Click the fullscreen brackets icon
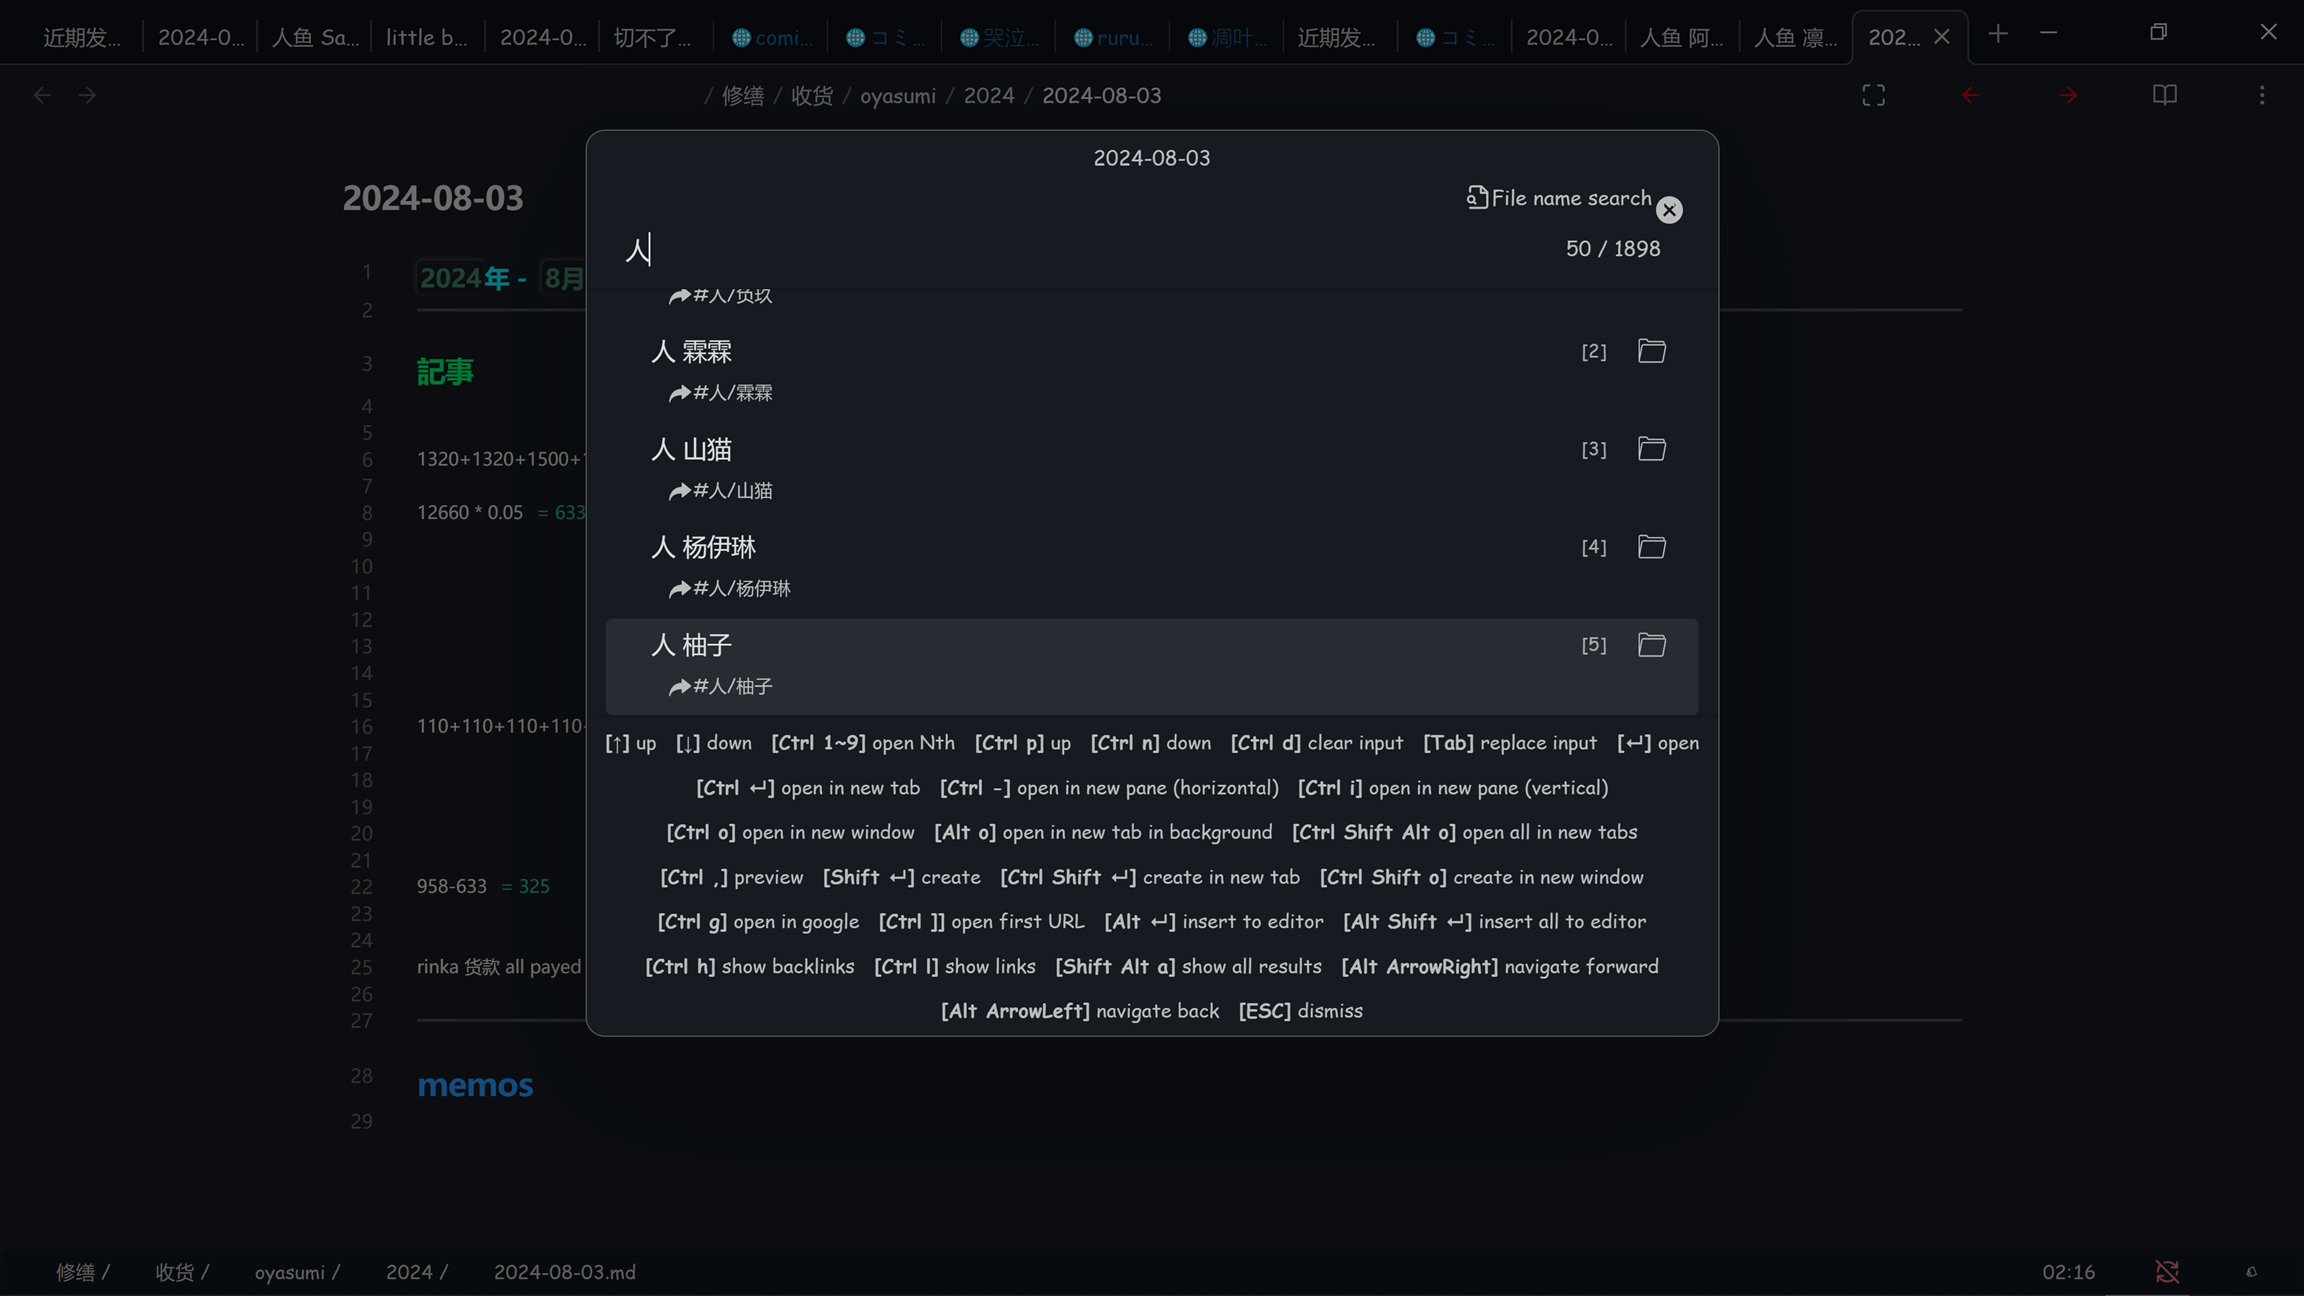The image size is (2304, 1296). click(1873, 95)
